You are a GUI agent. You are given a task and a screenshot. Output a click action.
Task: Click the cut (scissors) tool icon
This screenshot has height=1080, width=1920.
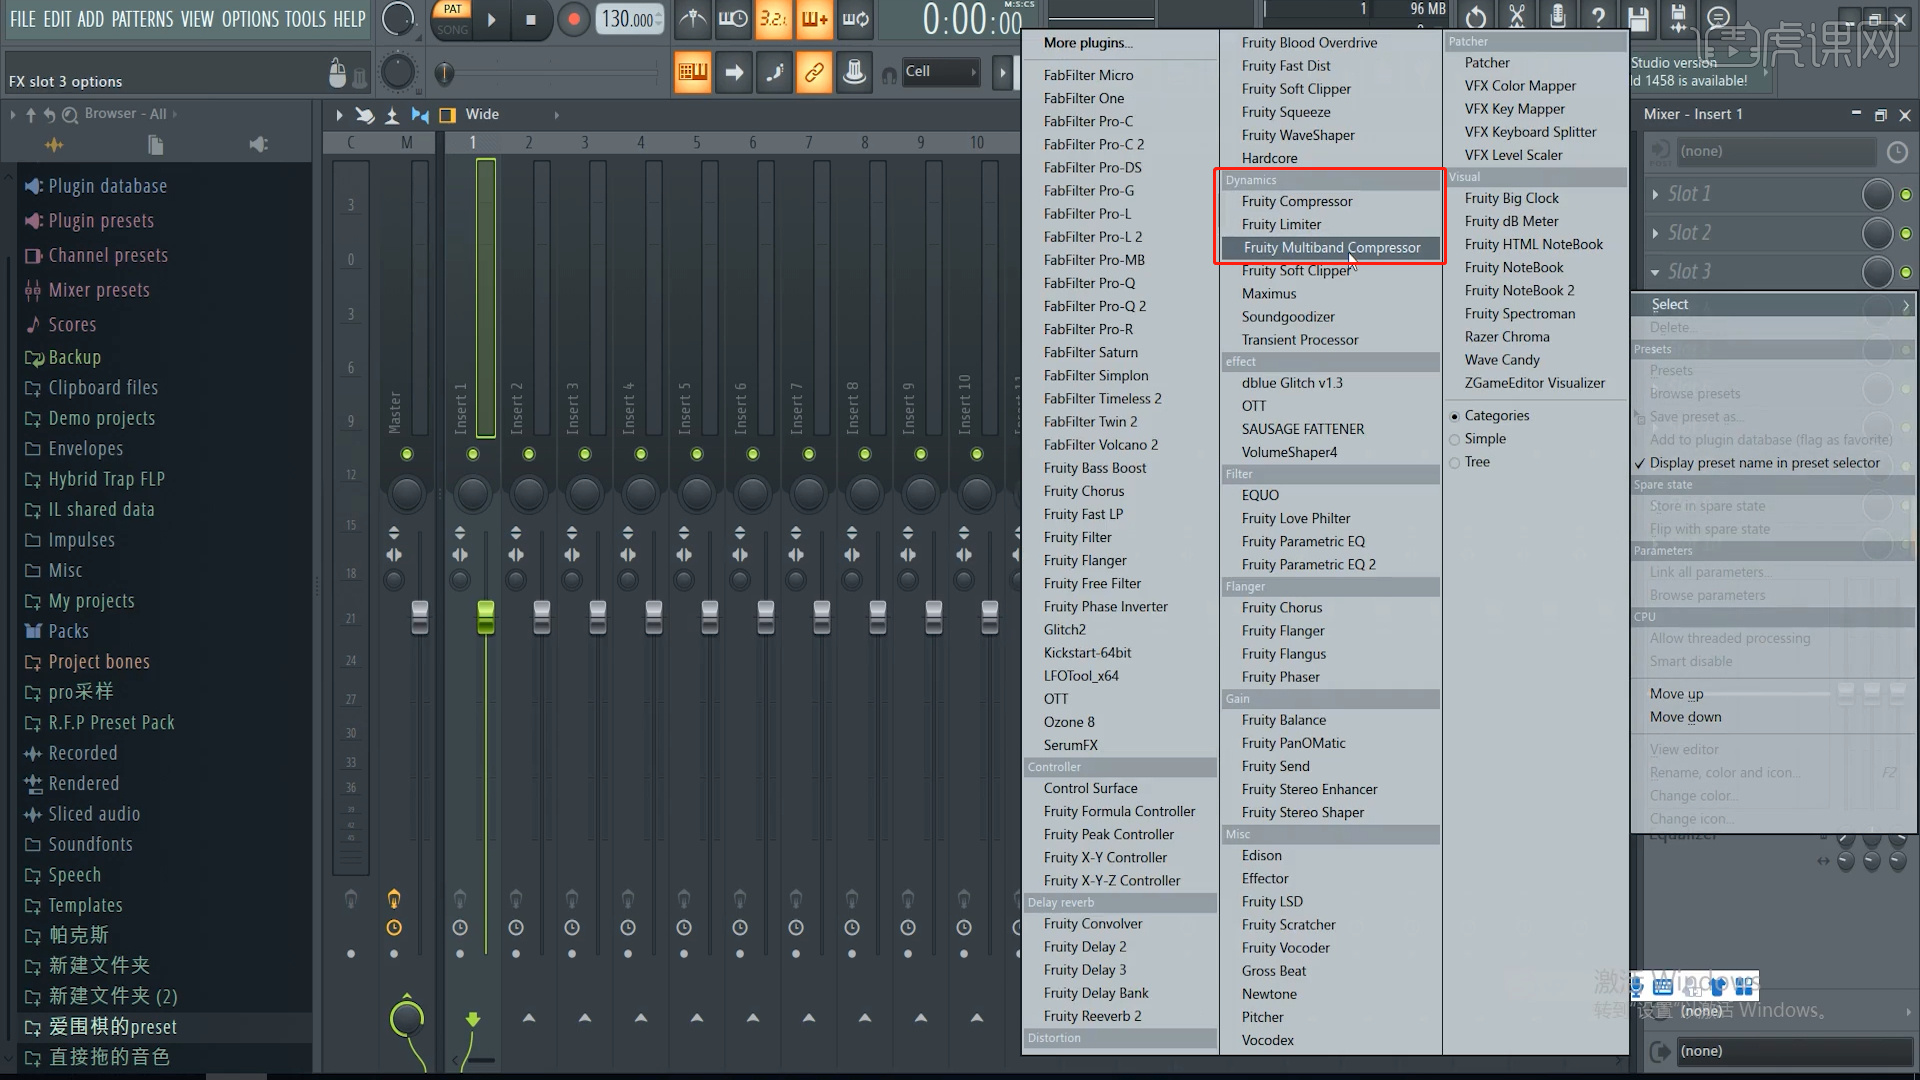tap(1517, 17)
